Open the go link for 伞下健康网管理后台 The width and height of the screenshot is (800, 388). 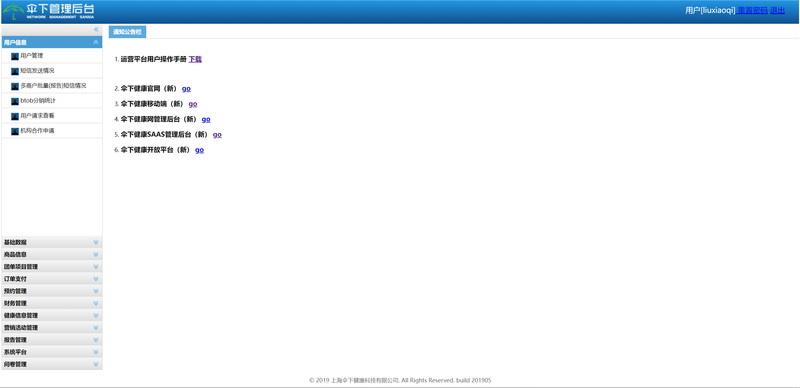point(206,119)
